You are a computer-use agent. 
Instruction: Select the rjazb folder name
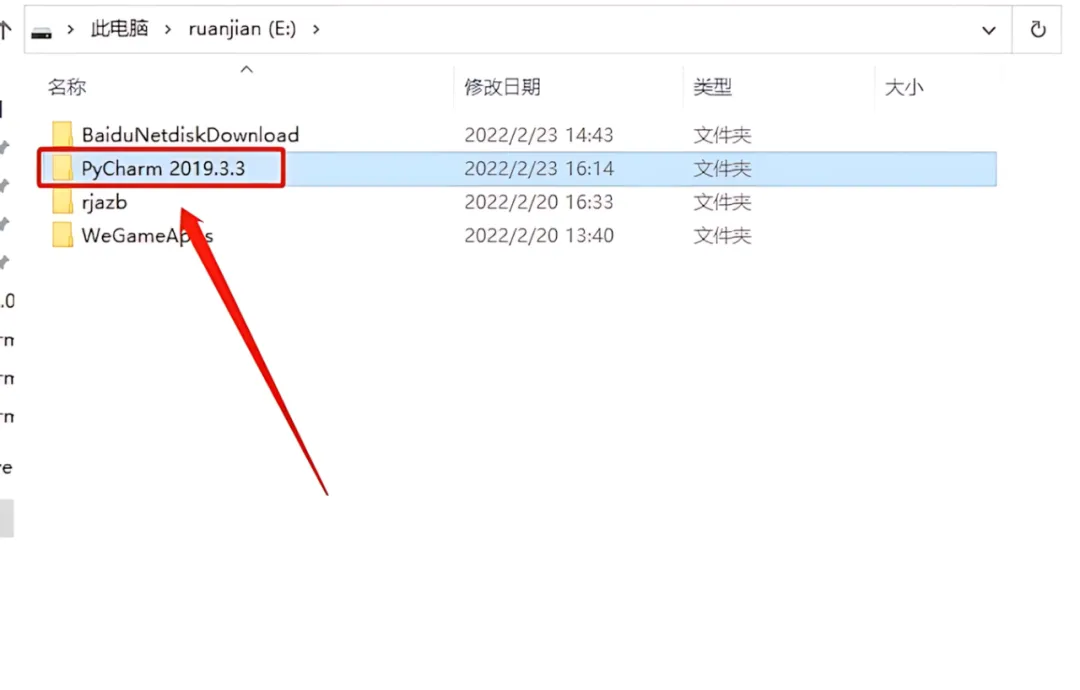point(104,202)
